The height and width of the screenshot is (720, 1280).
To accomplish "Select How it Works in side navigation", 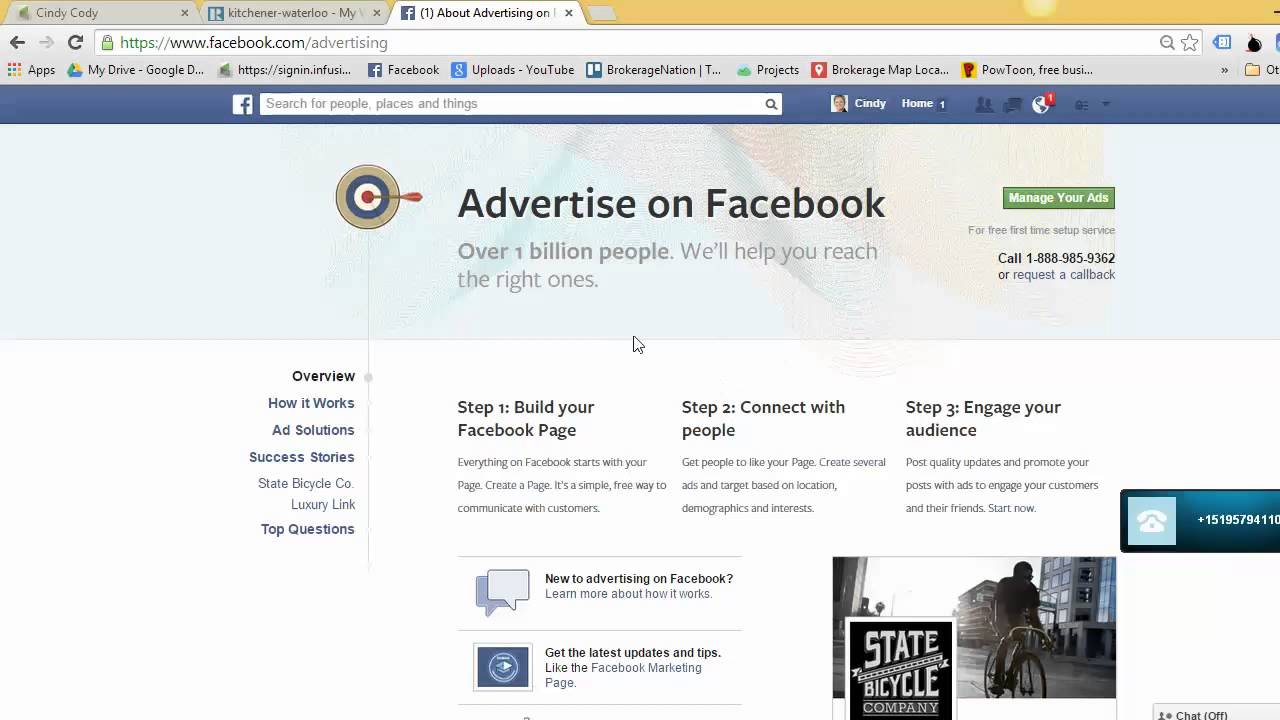I will click(311, 403).
